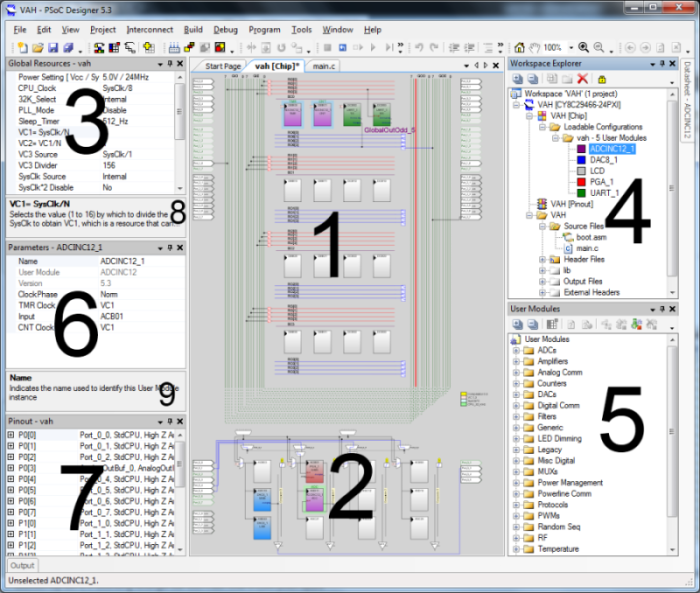Viewport: 700px width, 593px height.
Task: Click the red PGA_1 color square
Action: click(x=581, y=182)
